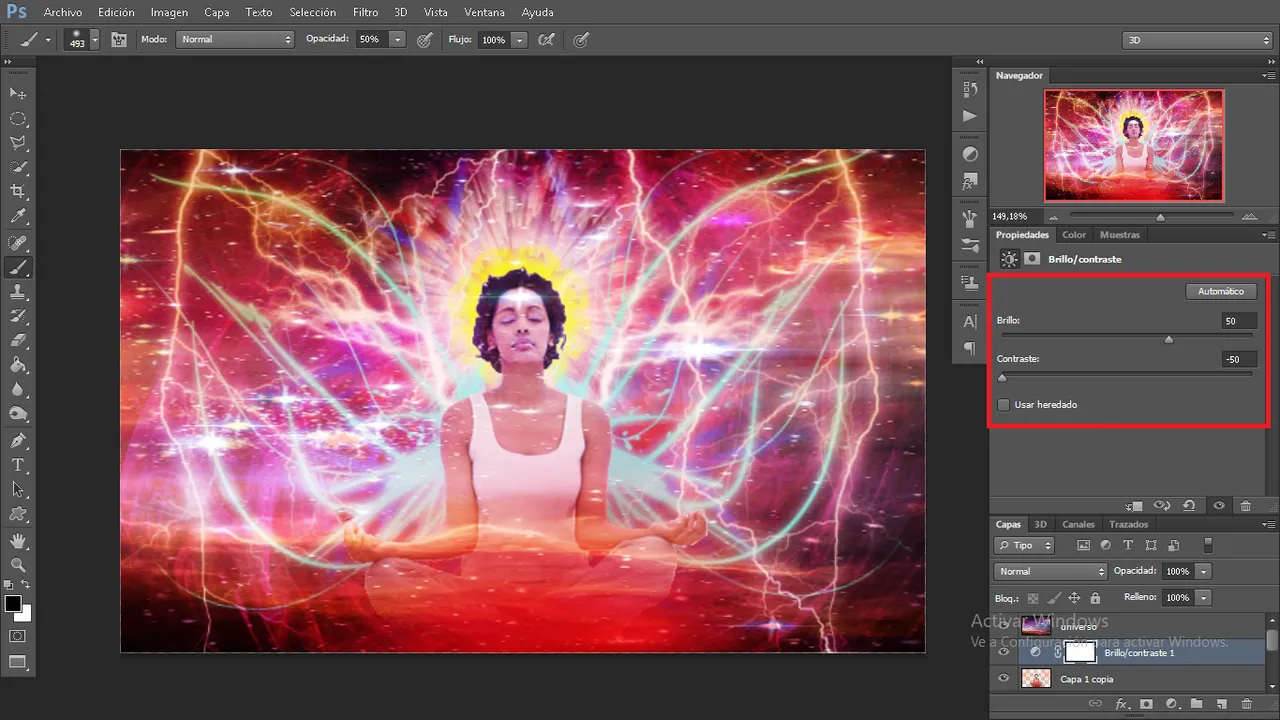Open the Flujo dropdown arrow
The image size is (1280, 720).
point(519,40)
